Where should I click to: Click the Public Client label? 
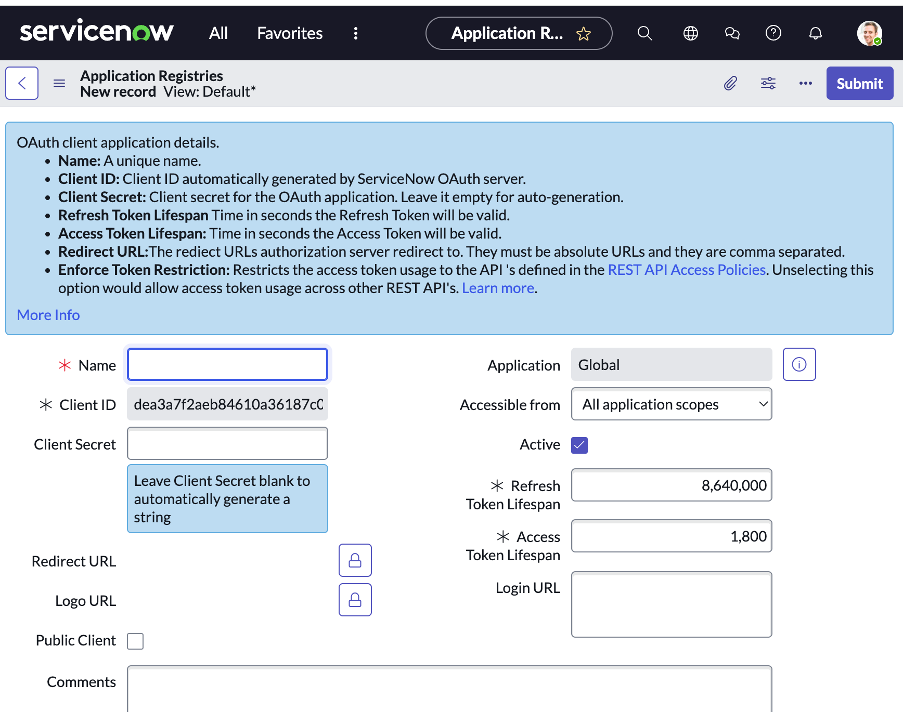pos(76,641)
